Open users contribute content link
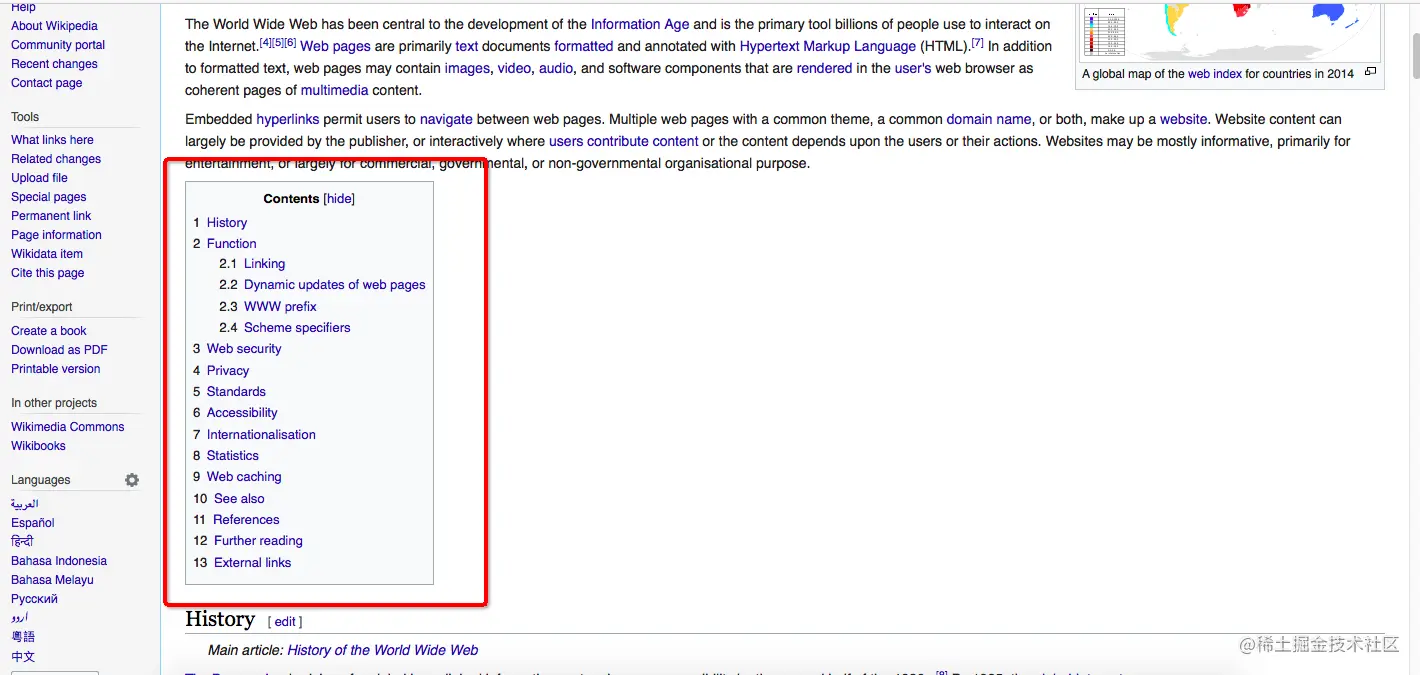Viewport: 1420px width, 675px height. [x=624, y=141]
